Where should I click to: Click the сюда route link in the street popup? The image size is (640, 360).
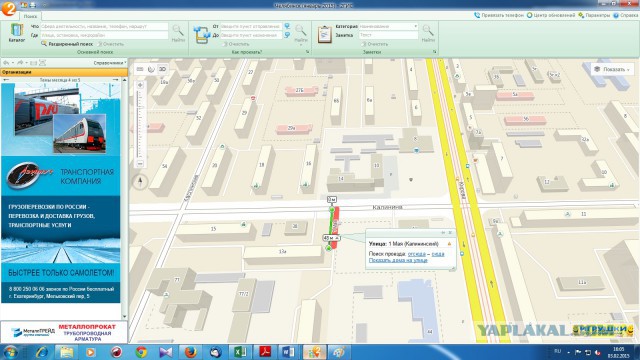click(x=438, y=254)
